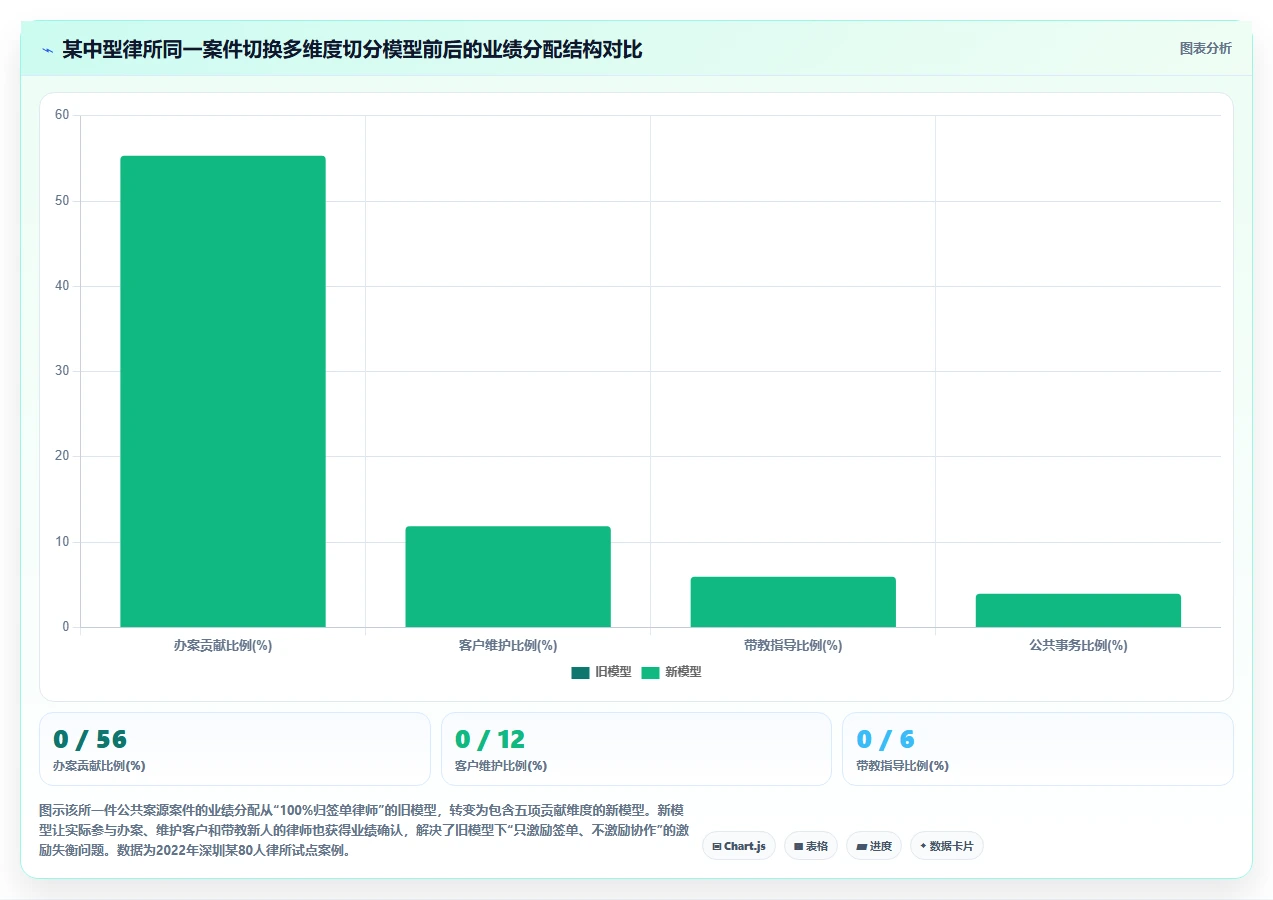Click the 数据卡片 tag icon
Viewport: 1273px width, 900px height.
tap(923, 846)
